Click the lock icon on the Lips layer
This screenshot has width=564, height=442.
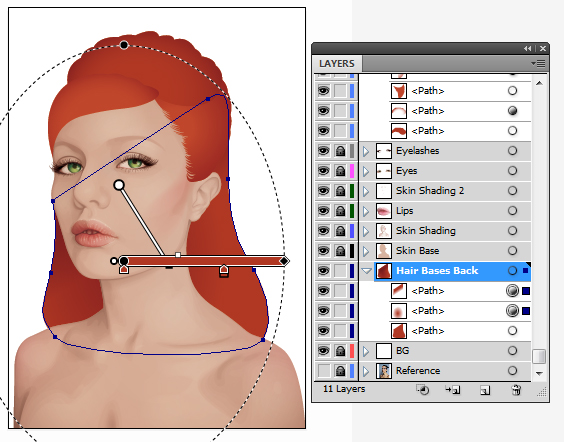340,211
